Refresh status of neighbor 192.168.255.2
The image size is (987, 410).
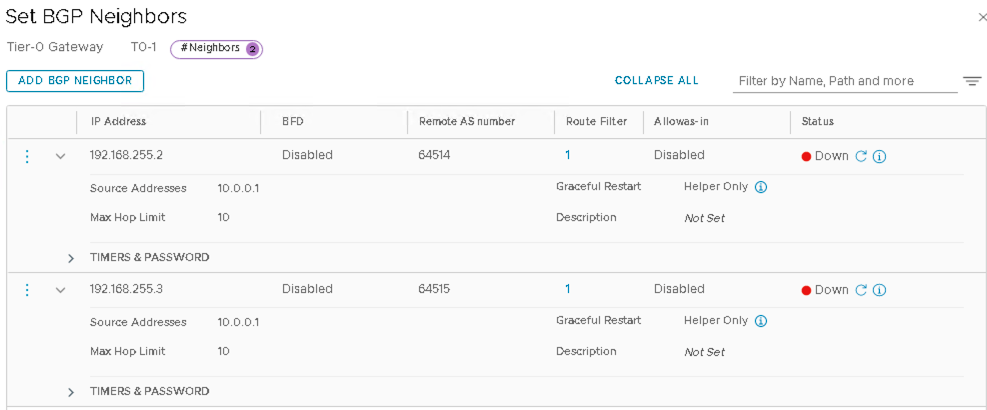pos(861,156)
